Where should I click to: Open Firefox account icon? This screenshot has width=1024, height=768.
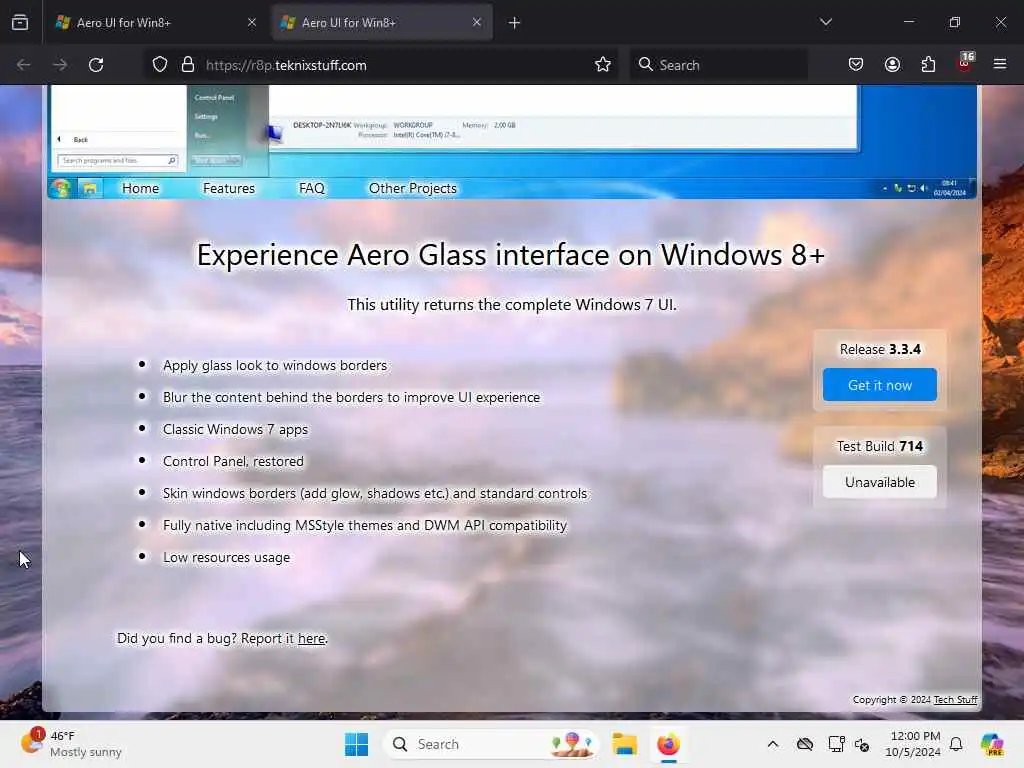point(893,64)
